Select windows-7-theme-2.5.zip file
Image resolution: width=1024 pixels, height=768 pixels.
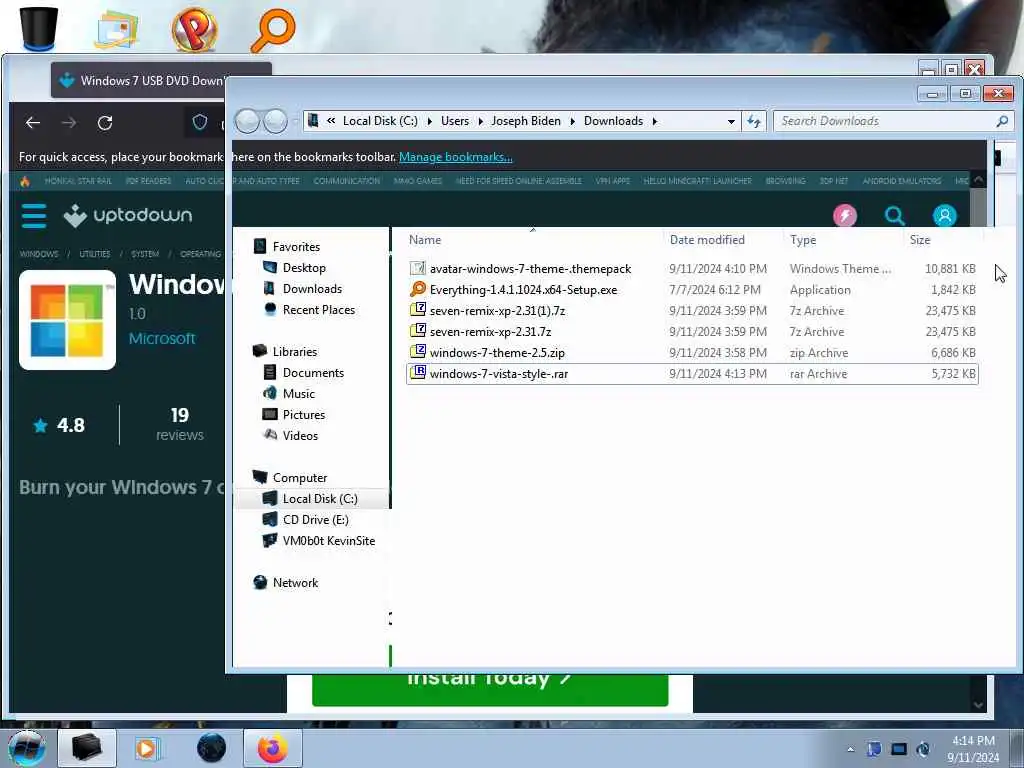(692, 353)
